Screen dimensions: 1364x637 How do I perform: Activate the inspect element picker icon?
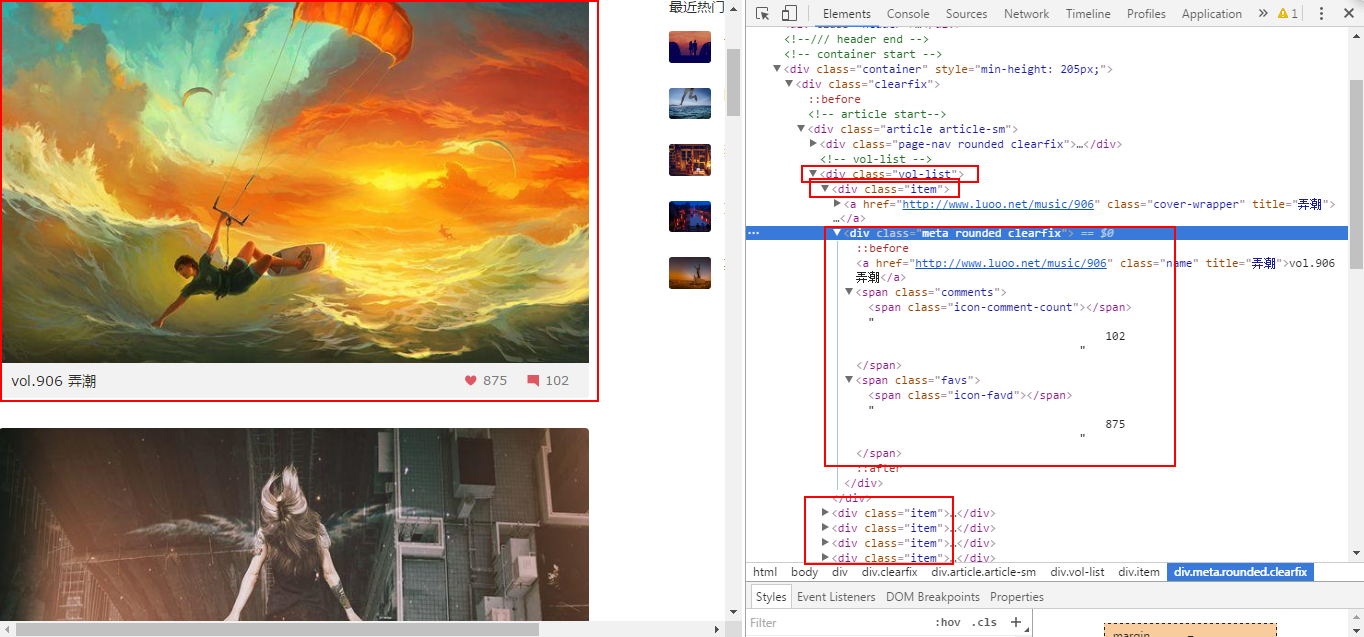[763, 14]
